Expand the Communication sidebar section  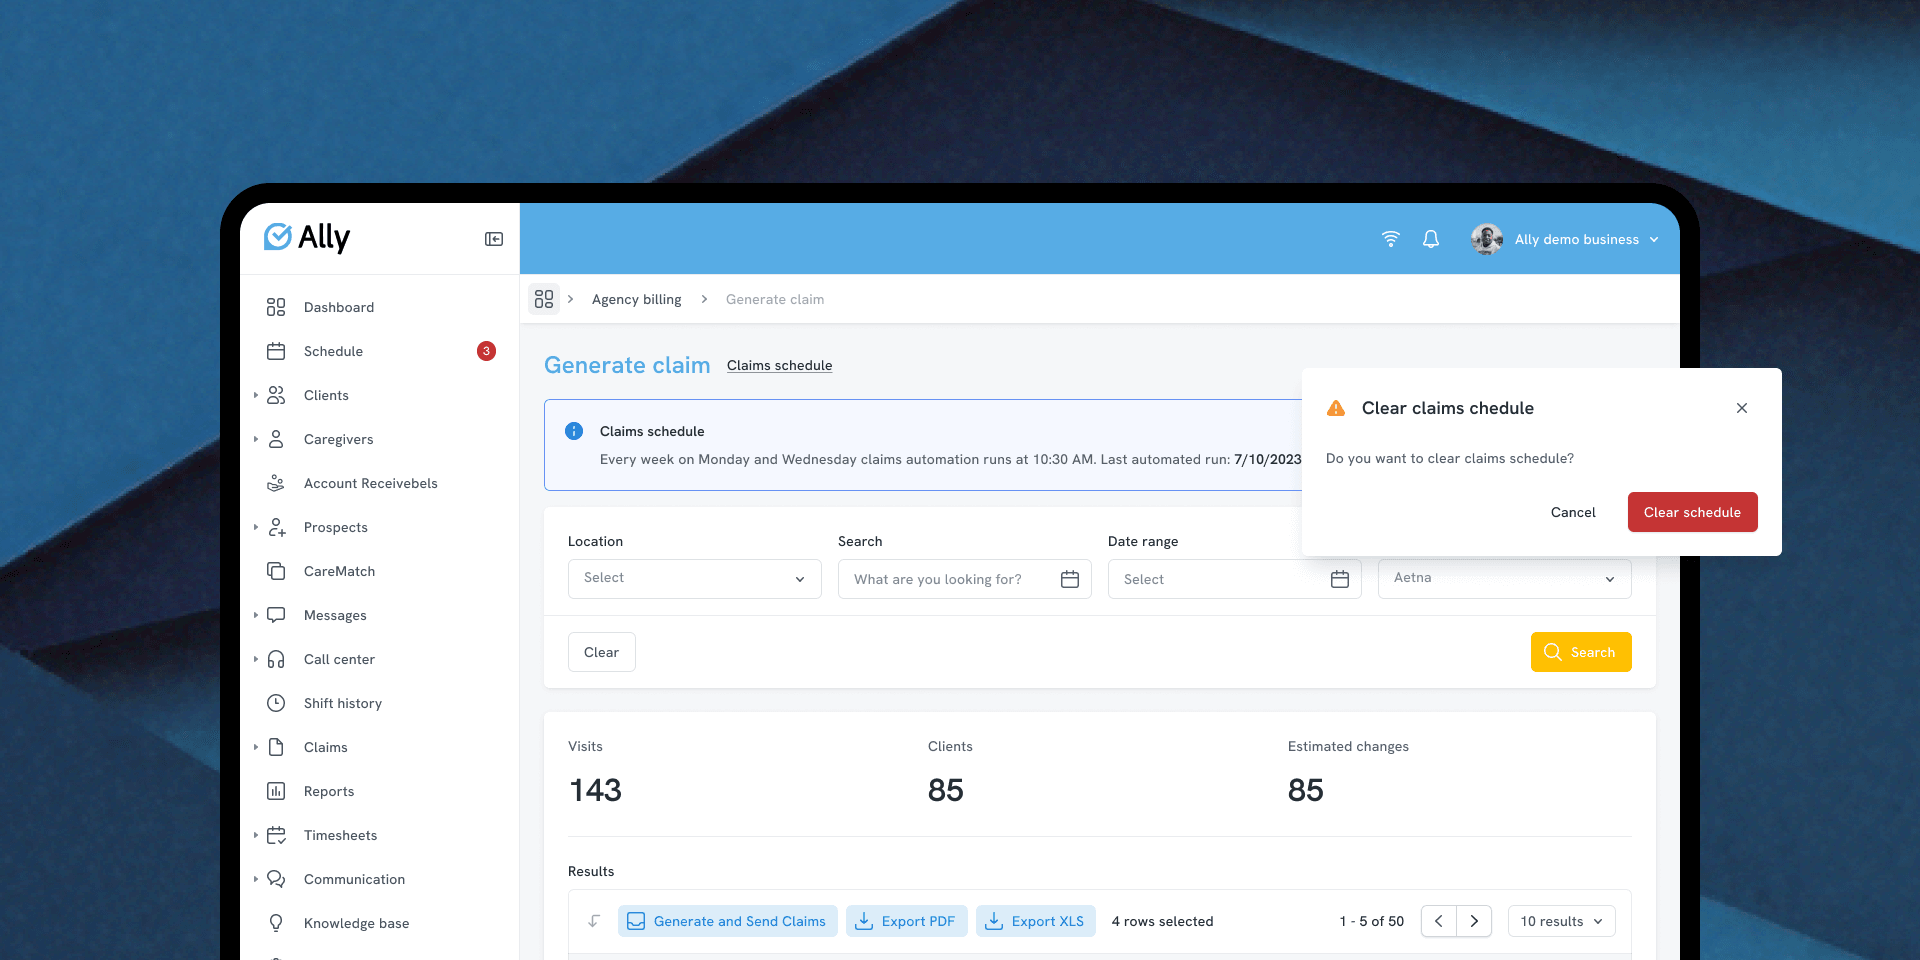tap(256, 879)
